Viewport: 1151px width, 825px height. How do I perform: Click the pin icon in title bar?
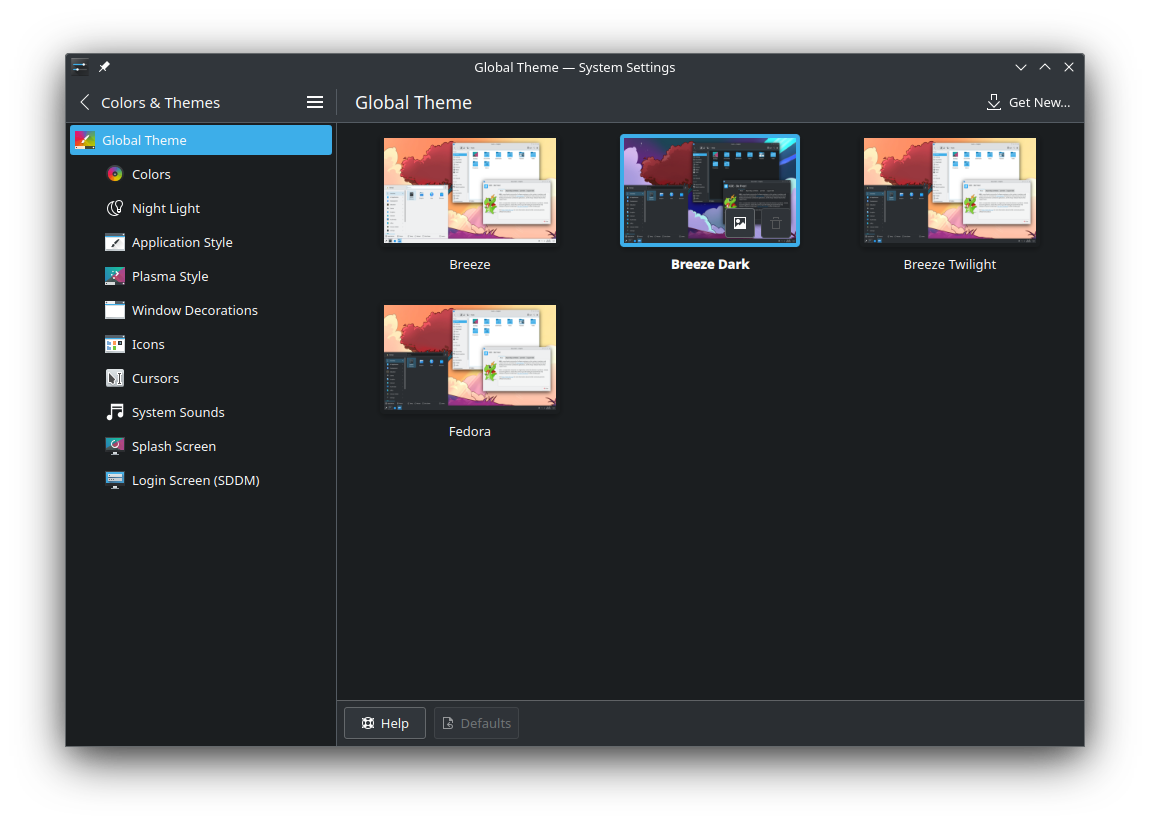pos(104,67)
